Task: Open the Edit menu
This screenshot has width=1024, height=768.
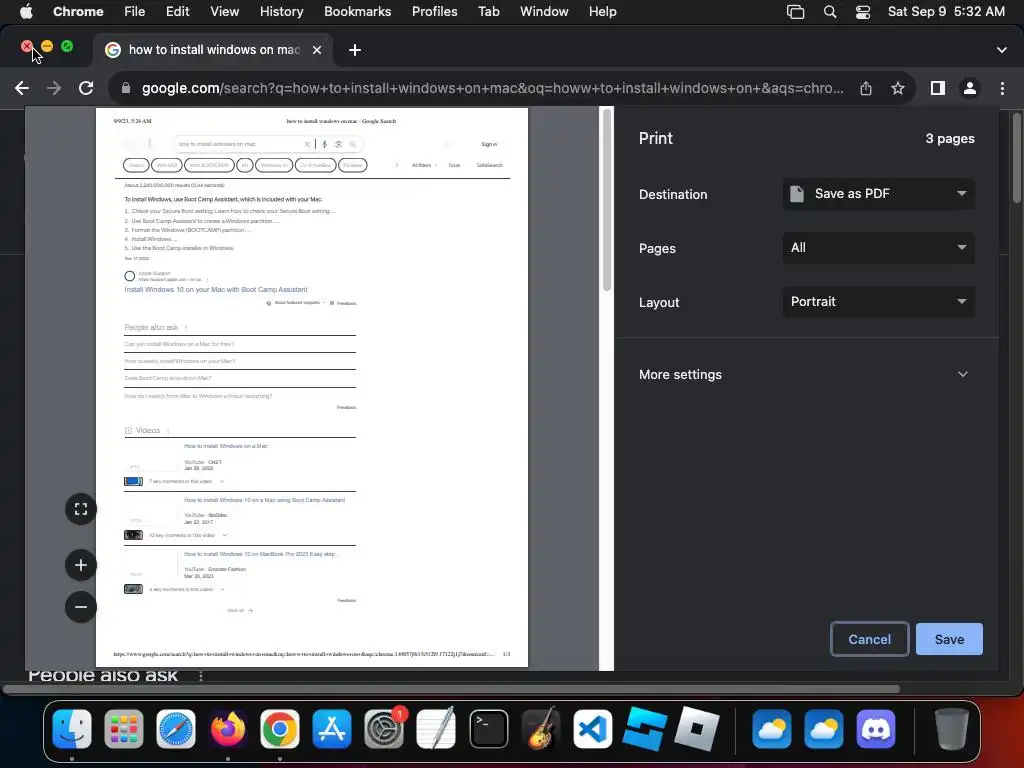Action: pyautogui.click(x=177, y=12)
